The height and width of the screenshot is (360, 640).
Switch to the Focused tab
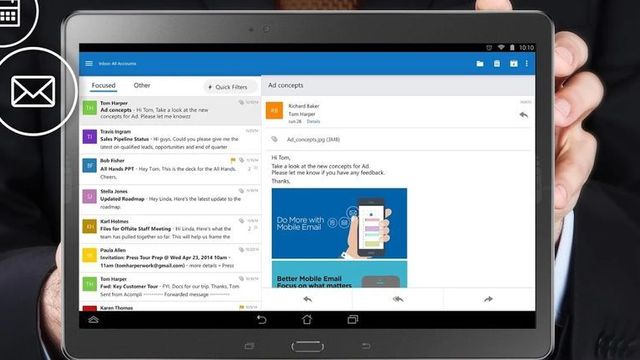(103, 85)
